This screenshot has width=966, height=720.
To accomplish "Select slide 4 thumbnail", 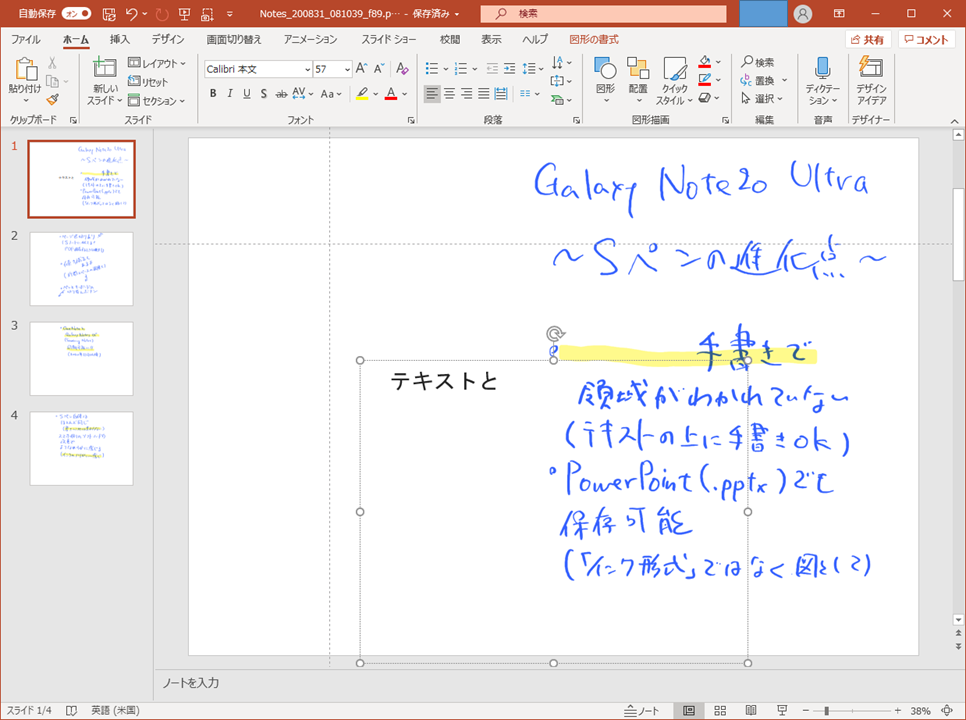I will pos(81,448).
